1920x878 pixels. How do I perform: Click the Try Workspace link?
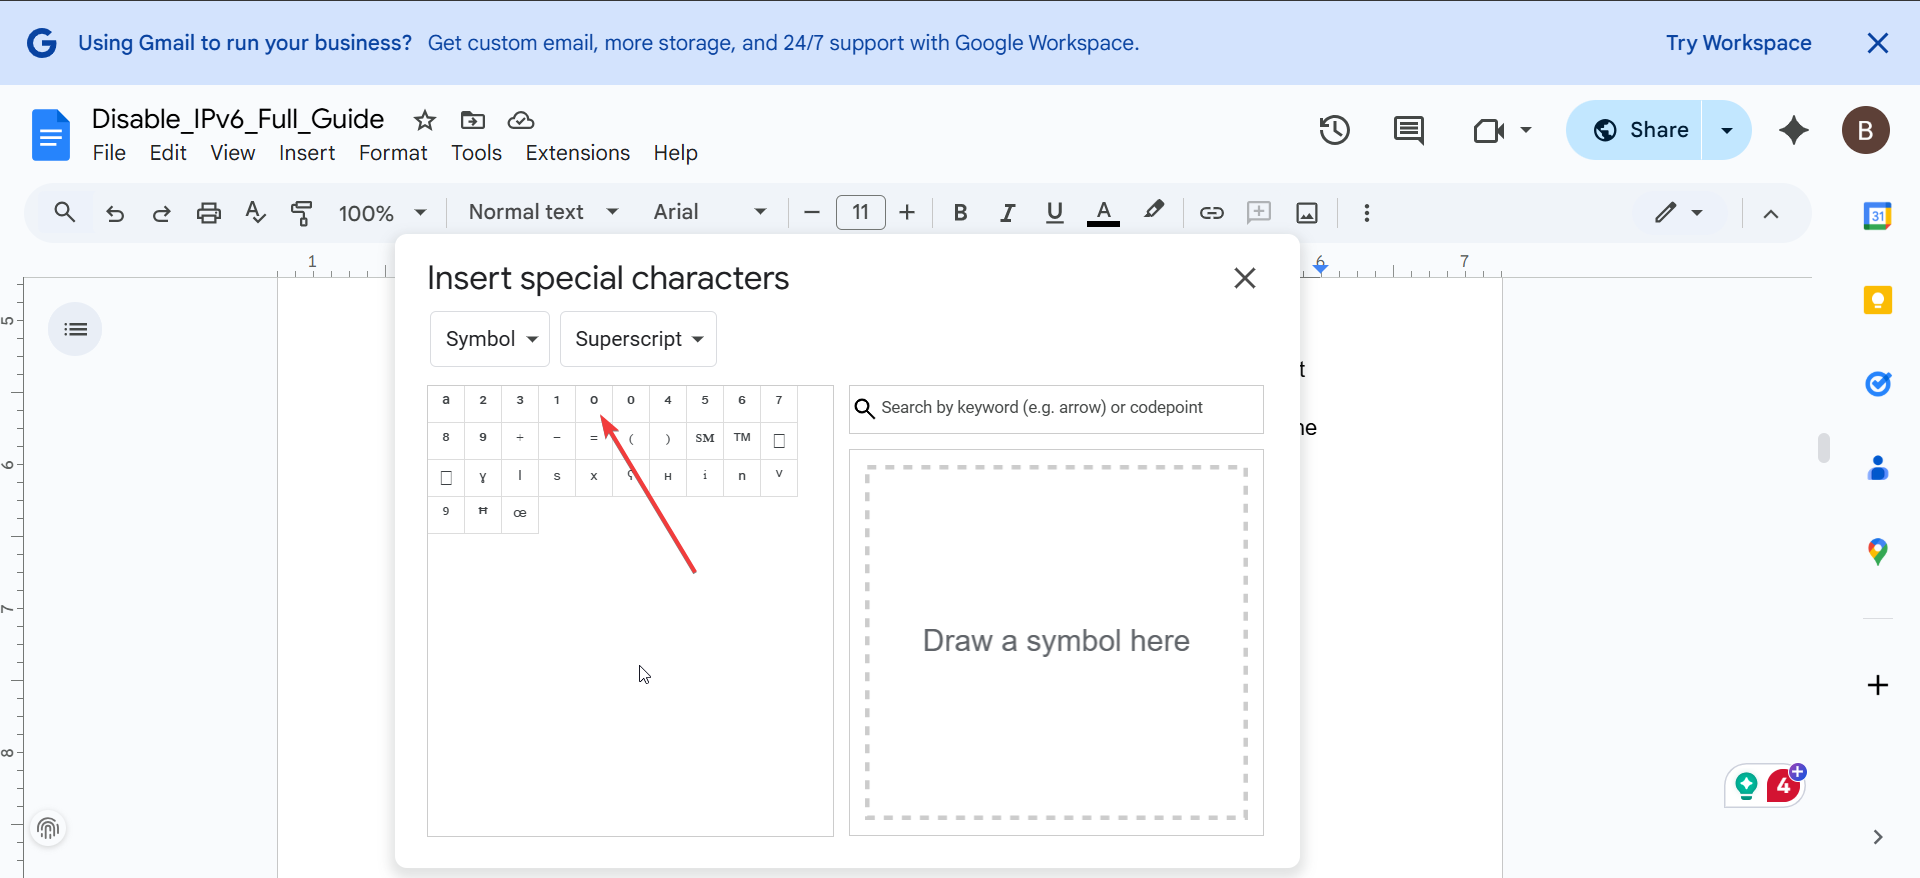coord(1738,43)
